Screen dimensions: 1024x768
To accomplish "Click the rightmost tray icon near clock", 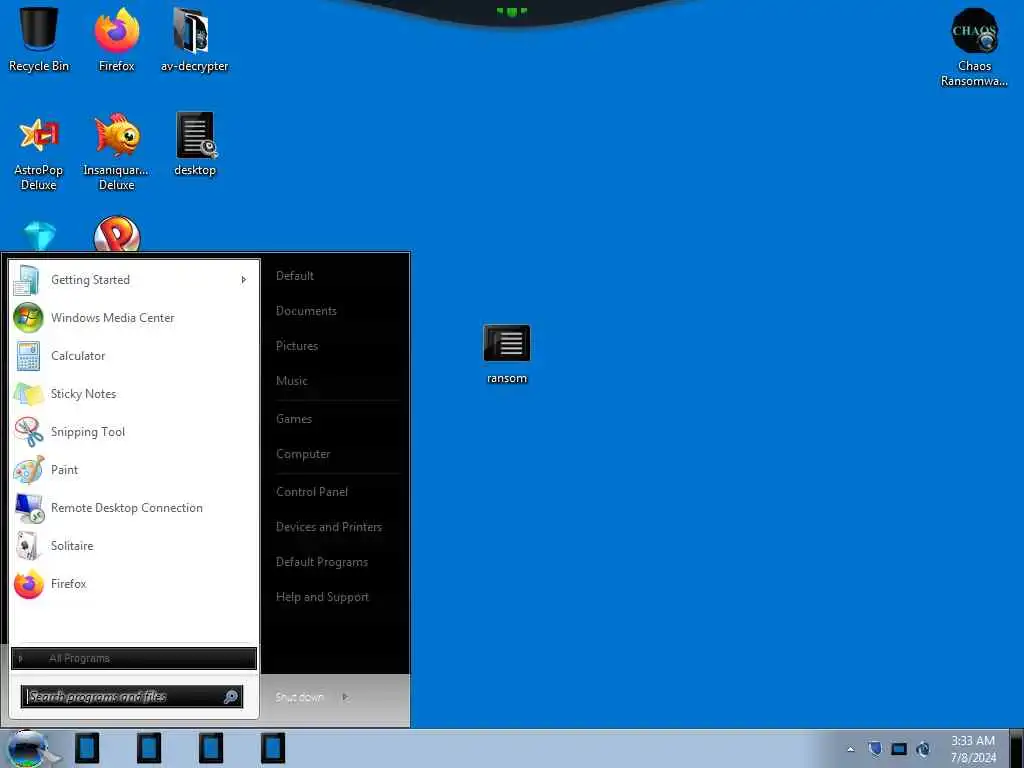I will click(x=923, y=749).
